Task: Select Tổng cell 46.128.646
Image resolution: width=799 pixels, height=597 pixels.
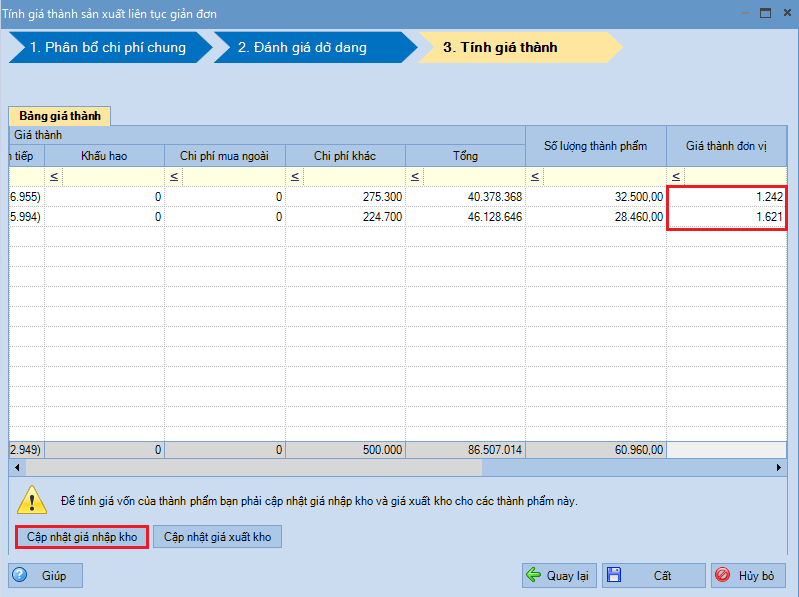Action: (465, 216)
